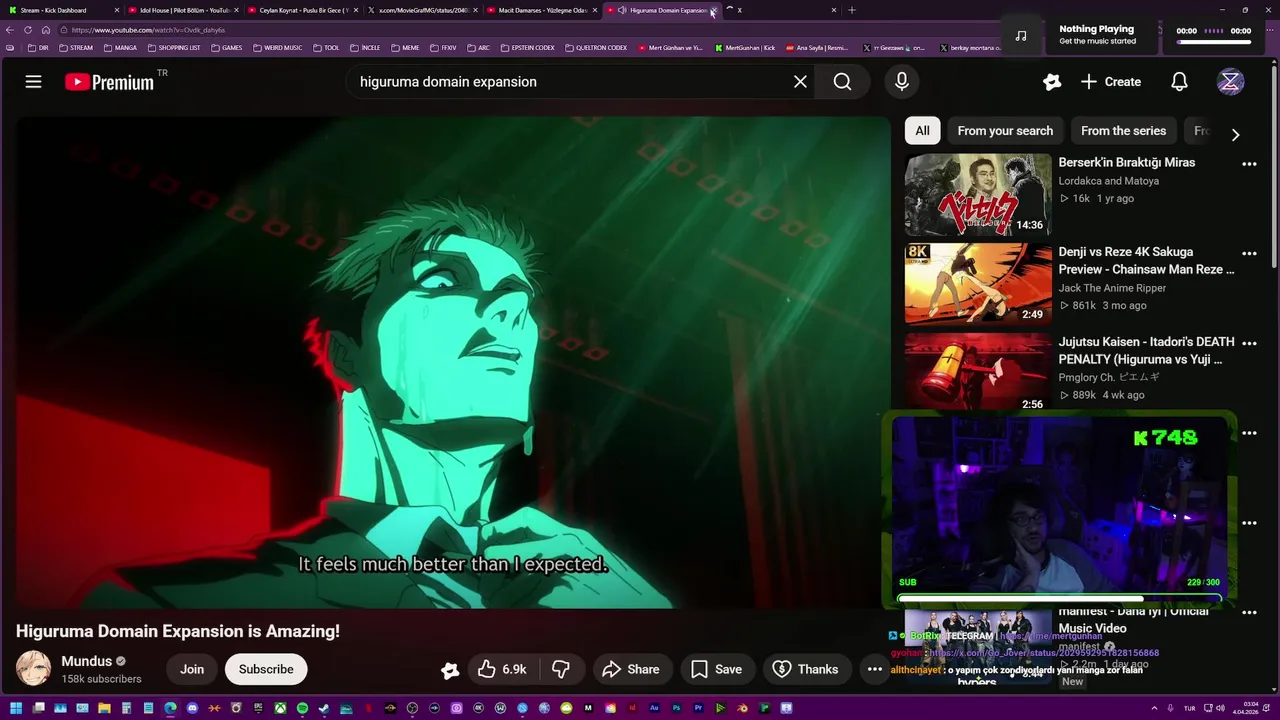The image size is (1280, 720).
Task: Expand the GAMES bookmarks folder
Action: 227,47
